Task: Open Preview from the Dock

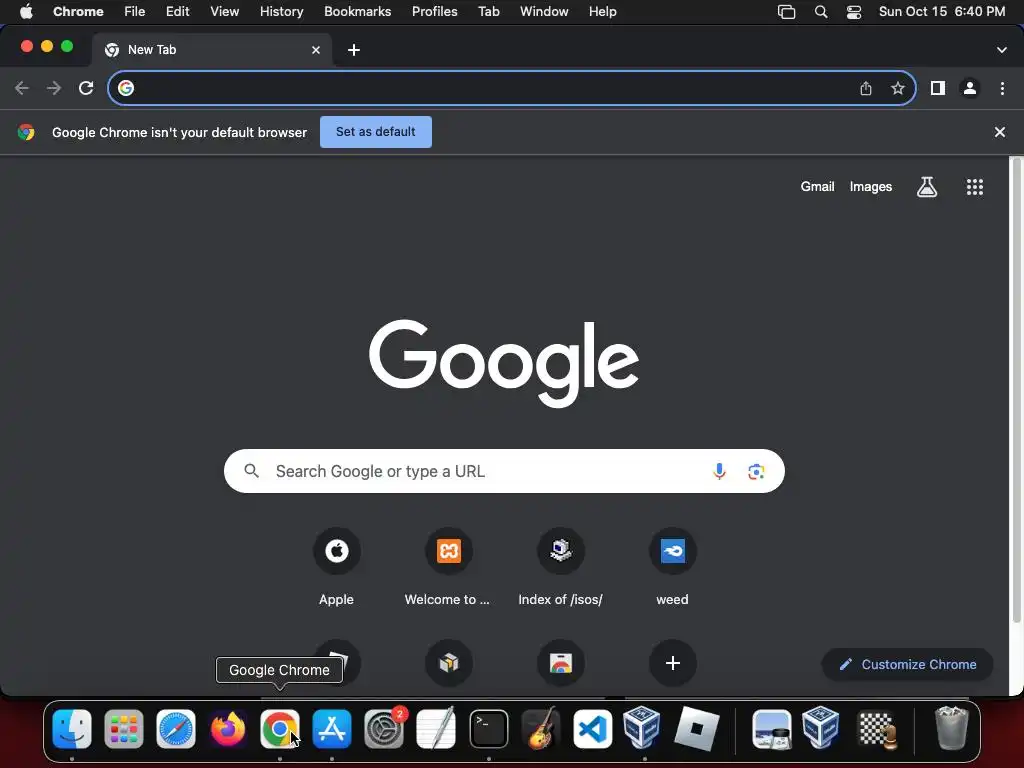Action: pos(771,728)
